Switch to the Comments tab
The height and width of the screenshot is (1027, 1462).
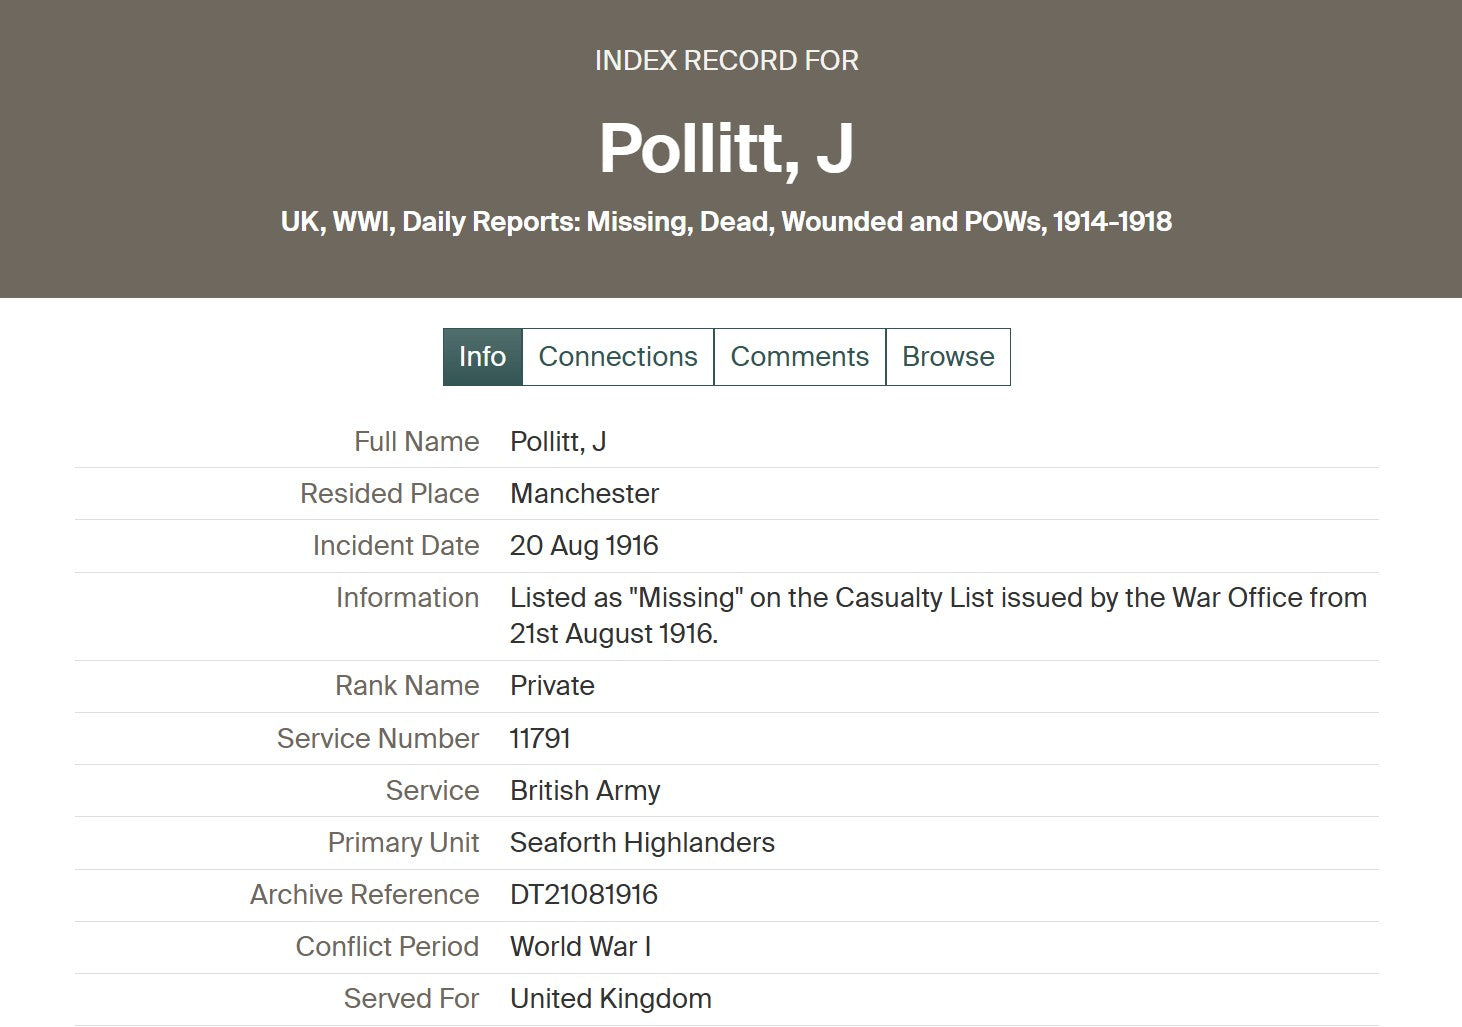coord(799,357)
